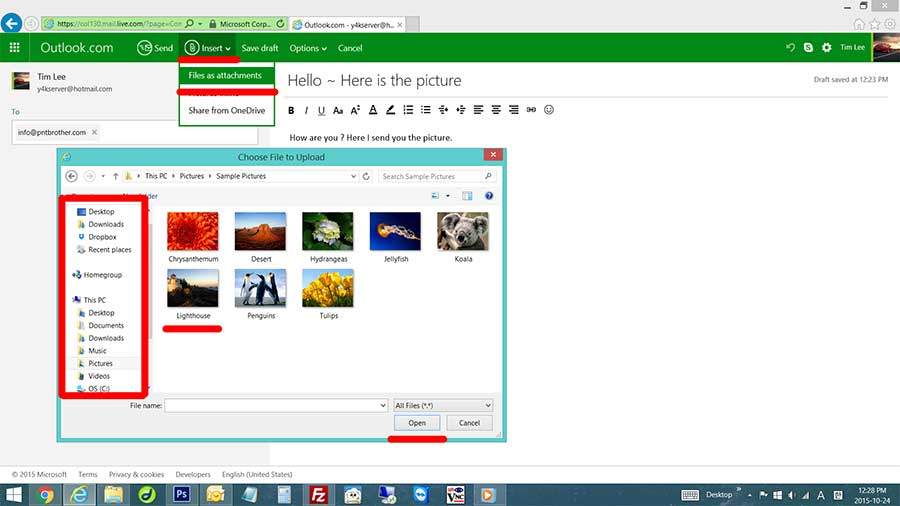Insert a bulleted list
This screenshot has height=506, width=900.
pyautogui.click(x=425, y=110)
